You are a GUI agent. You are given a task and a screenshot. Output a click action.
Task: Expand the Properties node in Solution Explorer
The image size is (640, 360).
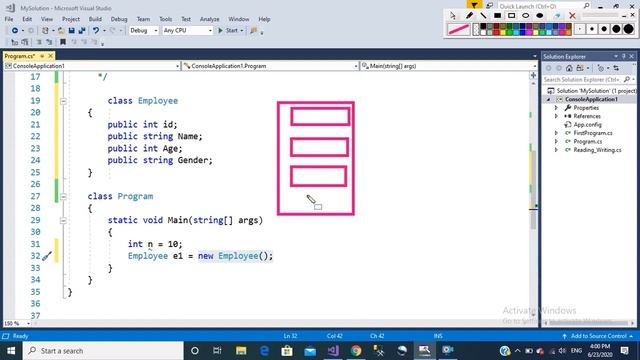tap(556, 108)
